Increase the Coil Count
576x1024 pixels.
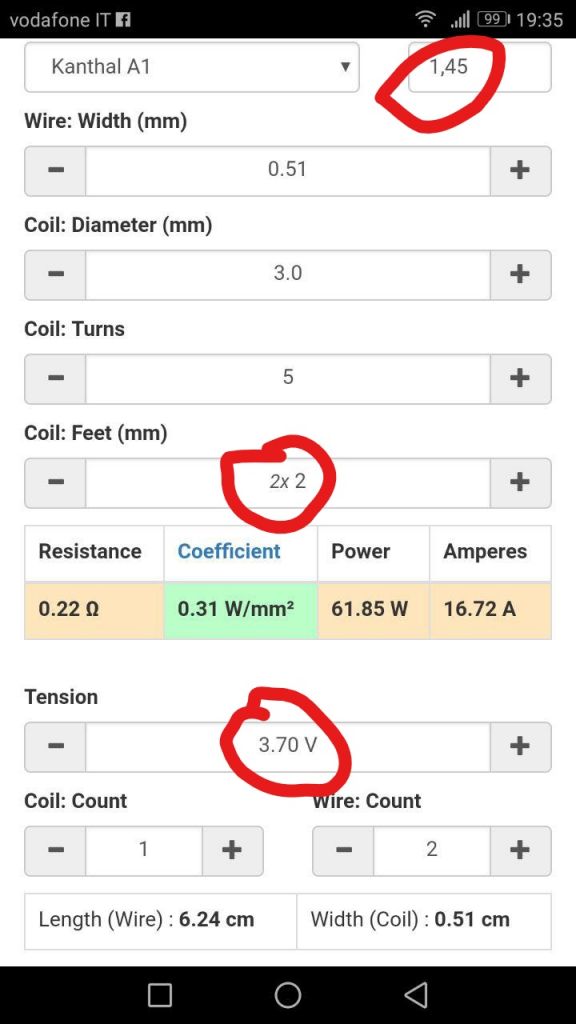(x=232, y=850)
